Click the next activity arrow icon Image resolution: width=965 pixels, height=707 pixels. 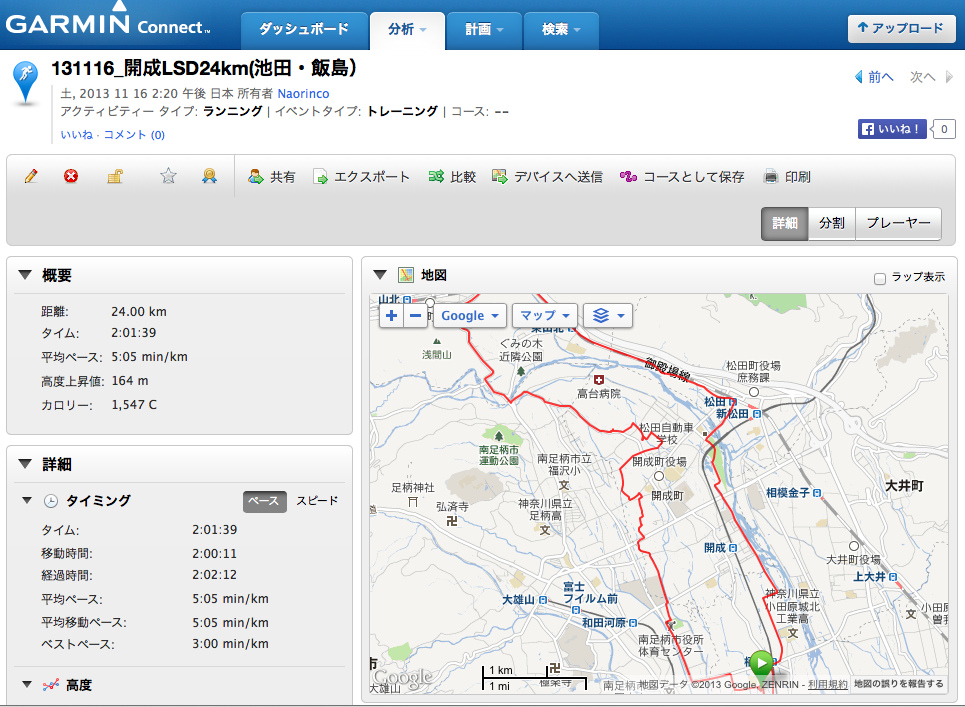coord(950,77)
